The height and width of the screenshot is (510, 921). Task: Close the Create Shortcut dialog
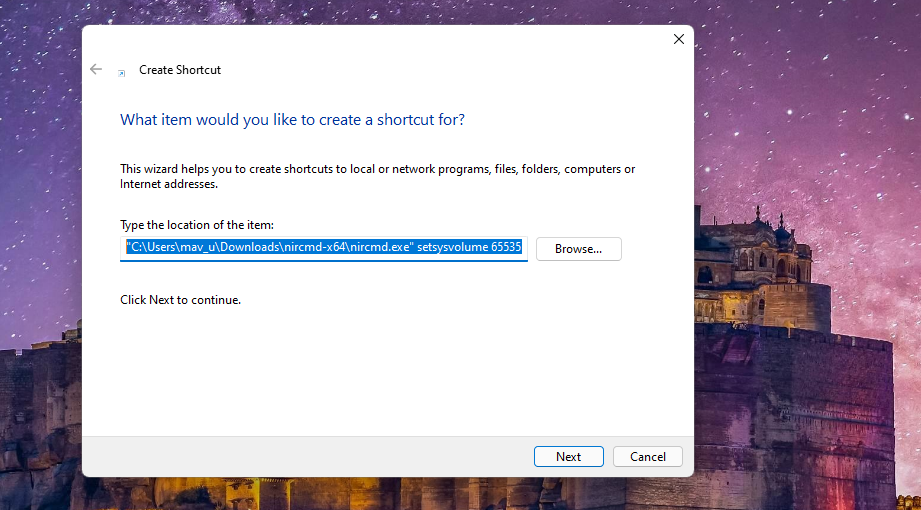[678, 39]
